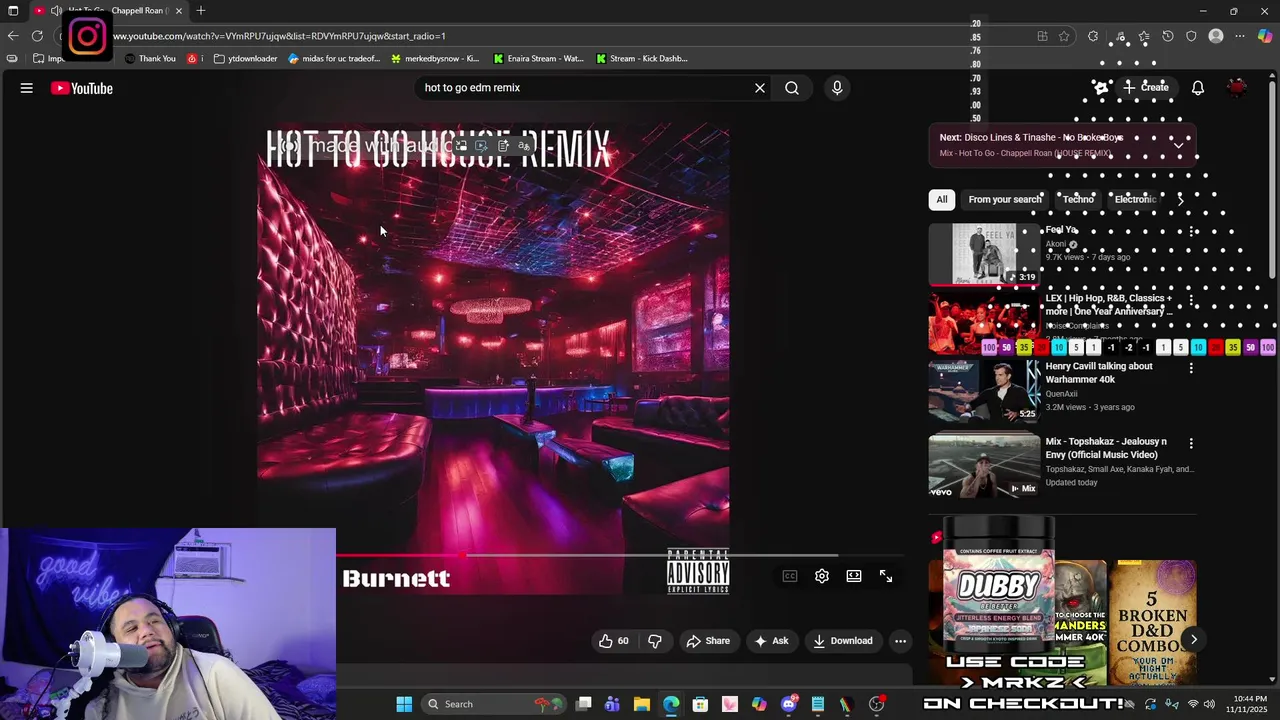Select the All filter chip

click(x=941, y=199)
